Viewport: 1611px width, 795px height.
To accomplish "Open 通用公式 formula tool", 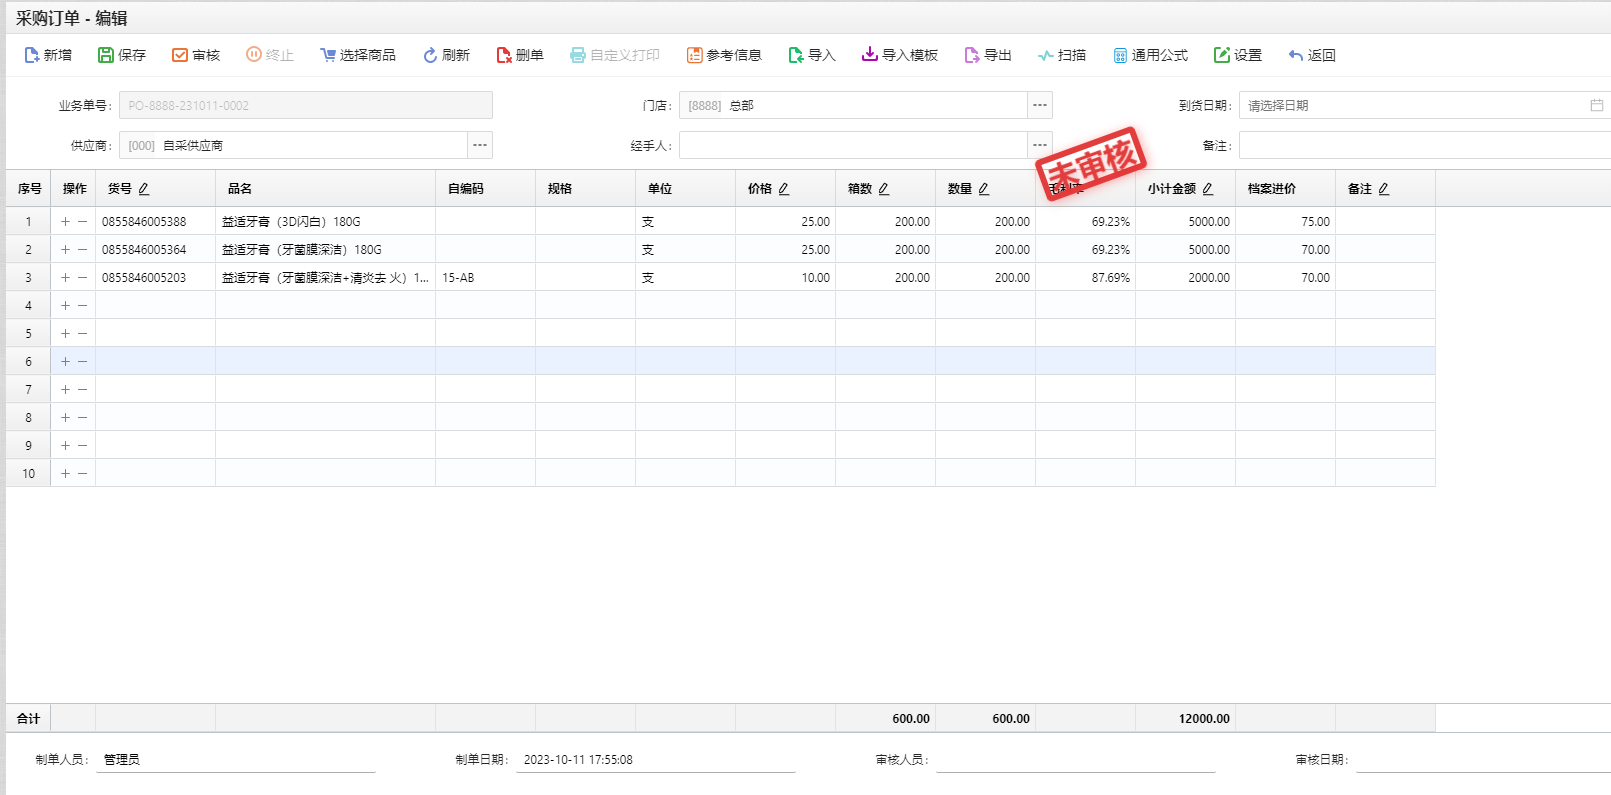I will pyautogui.click(x=1150, y=55).
